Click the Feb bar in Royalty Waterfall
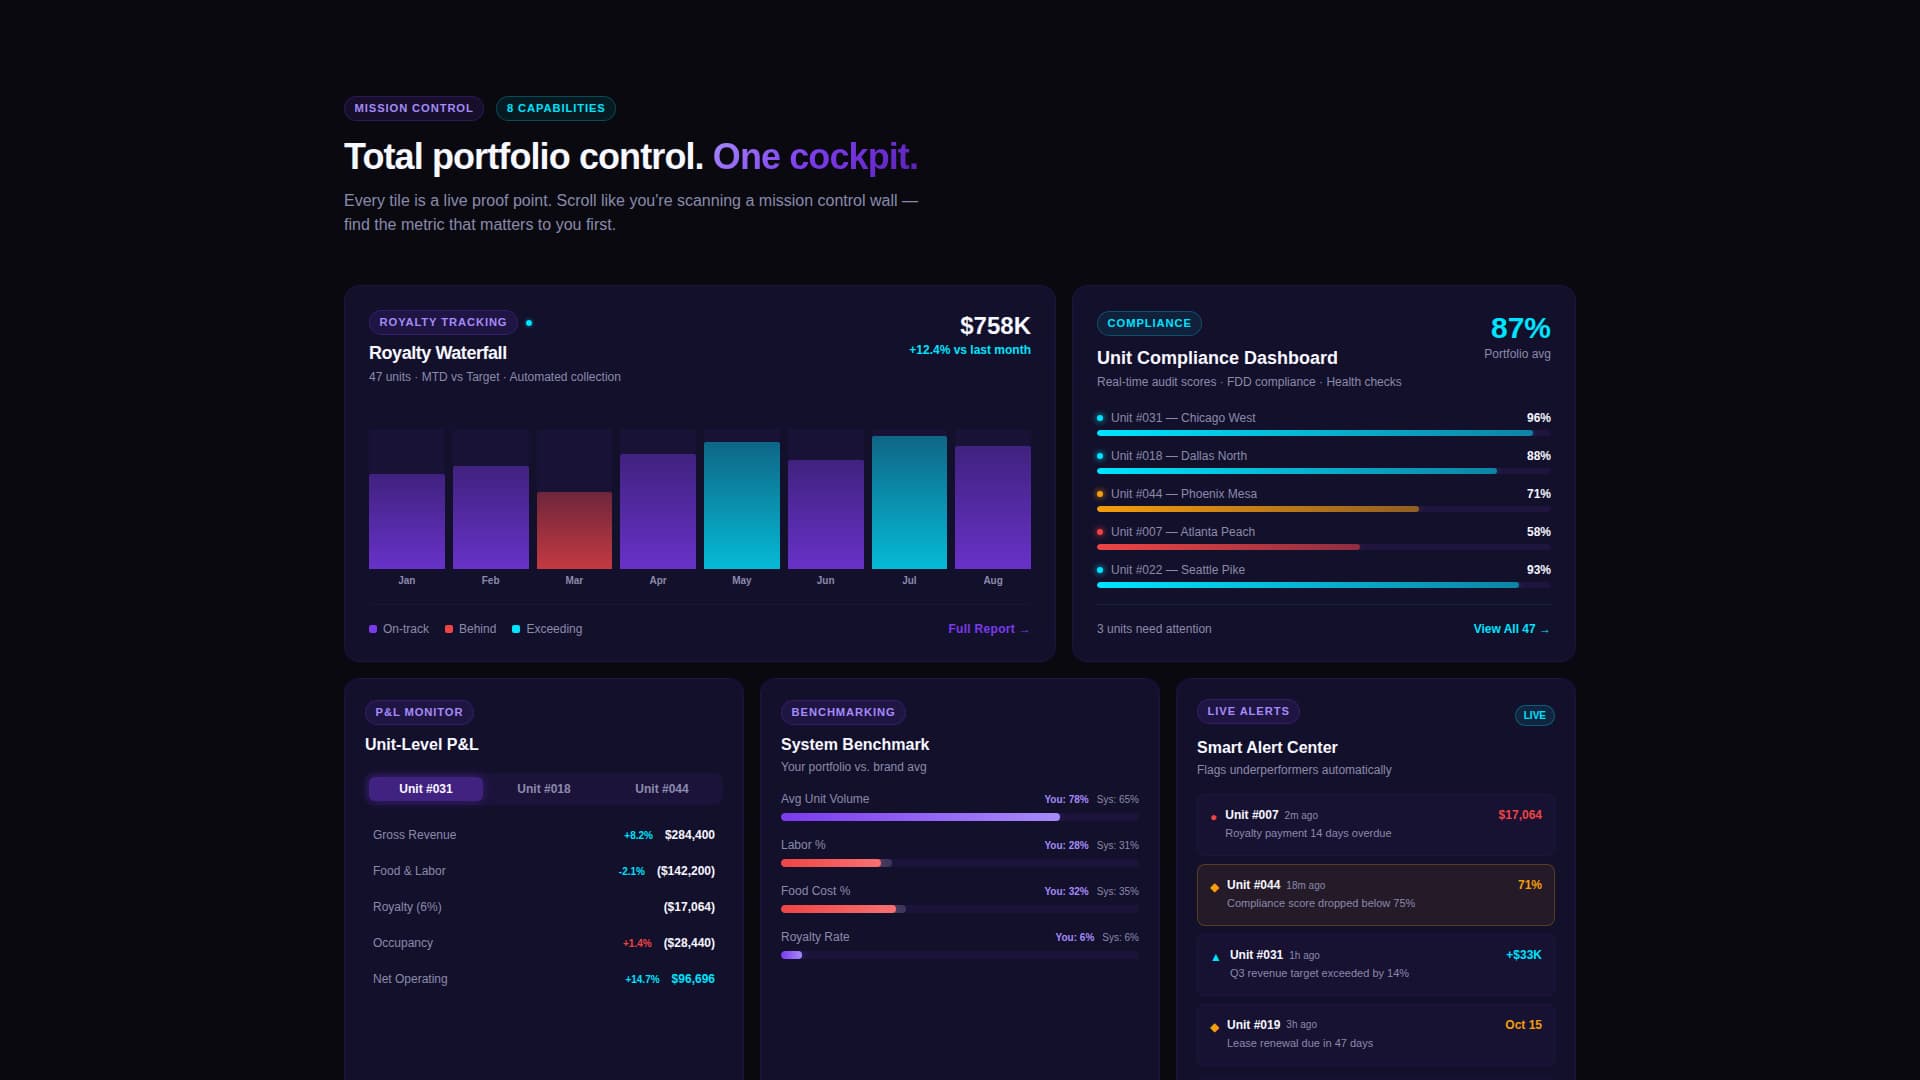 point(491,517)
